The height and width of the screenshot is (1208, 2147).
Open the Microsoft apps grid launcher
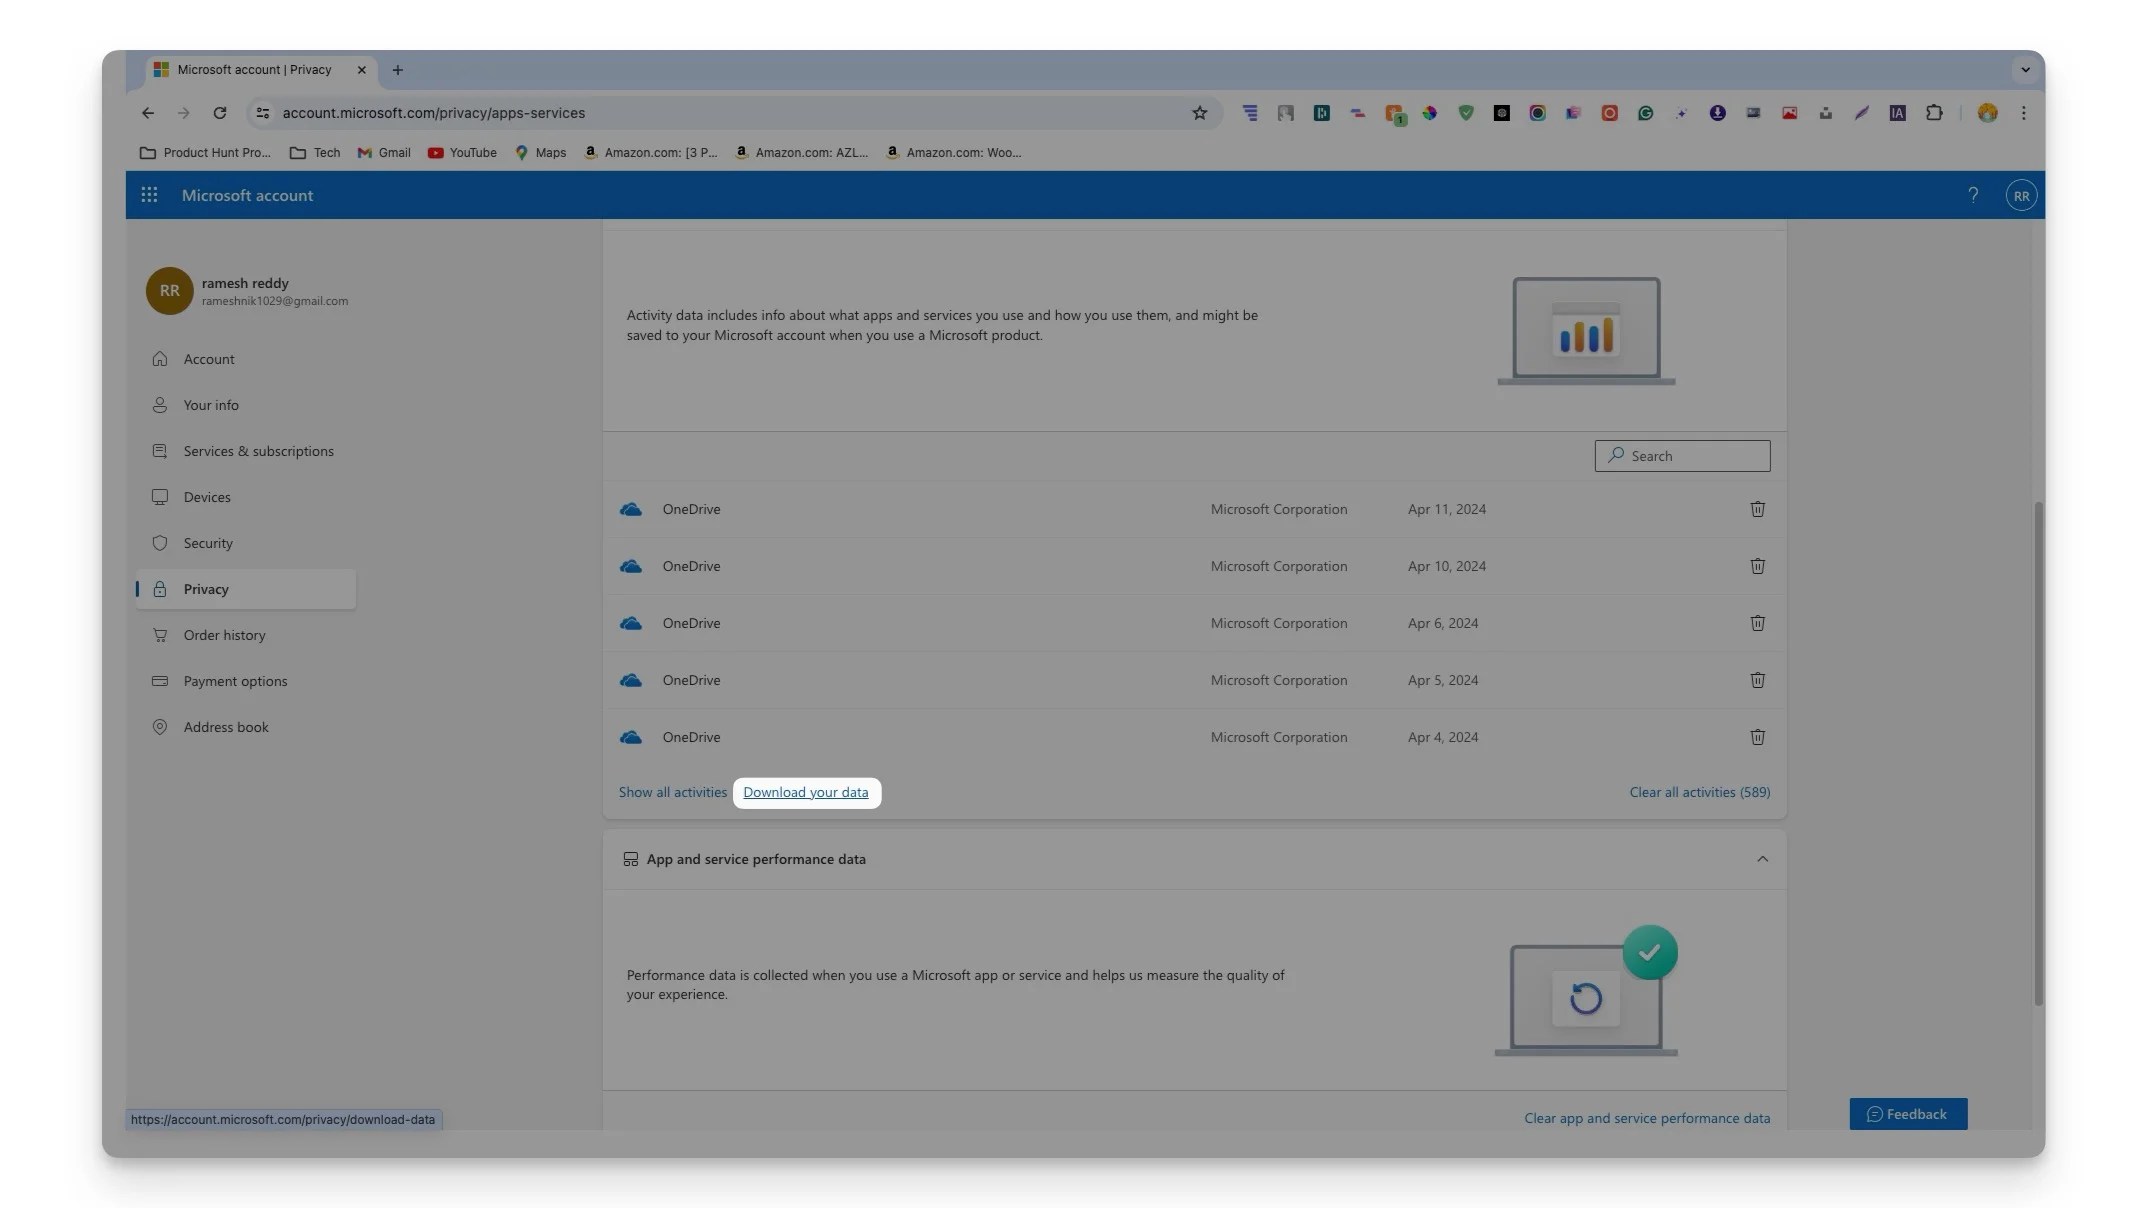click(149, 195)
